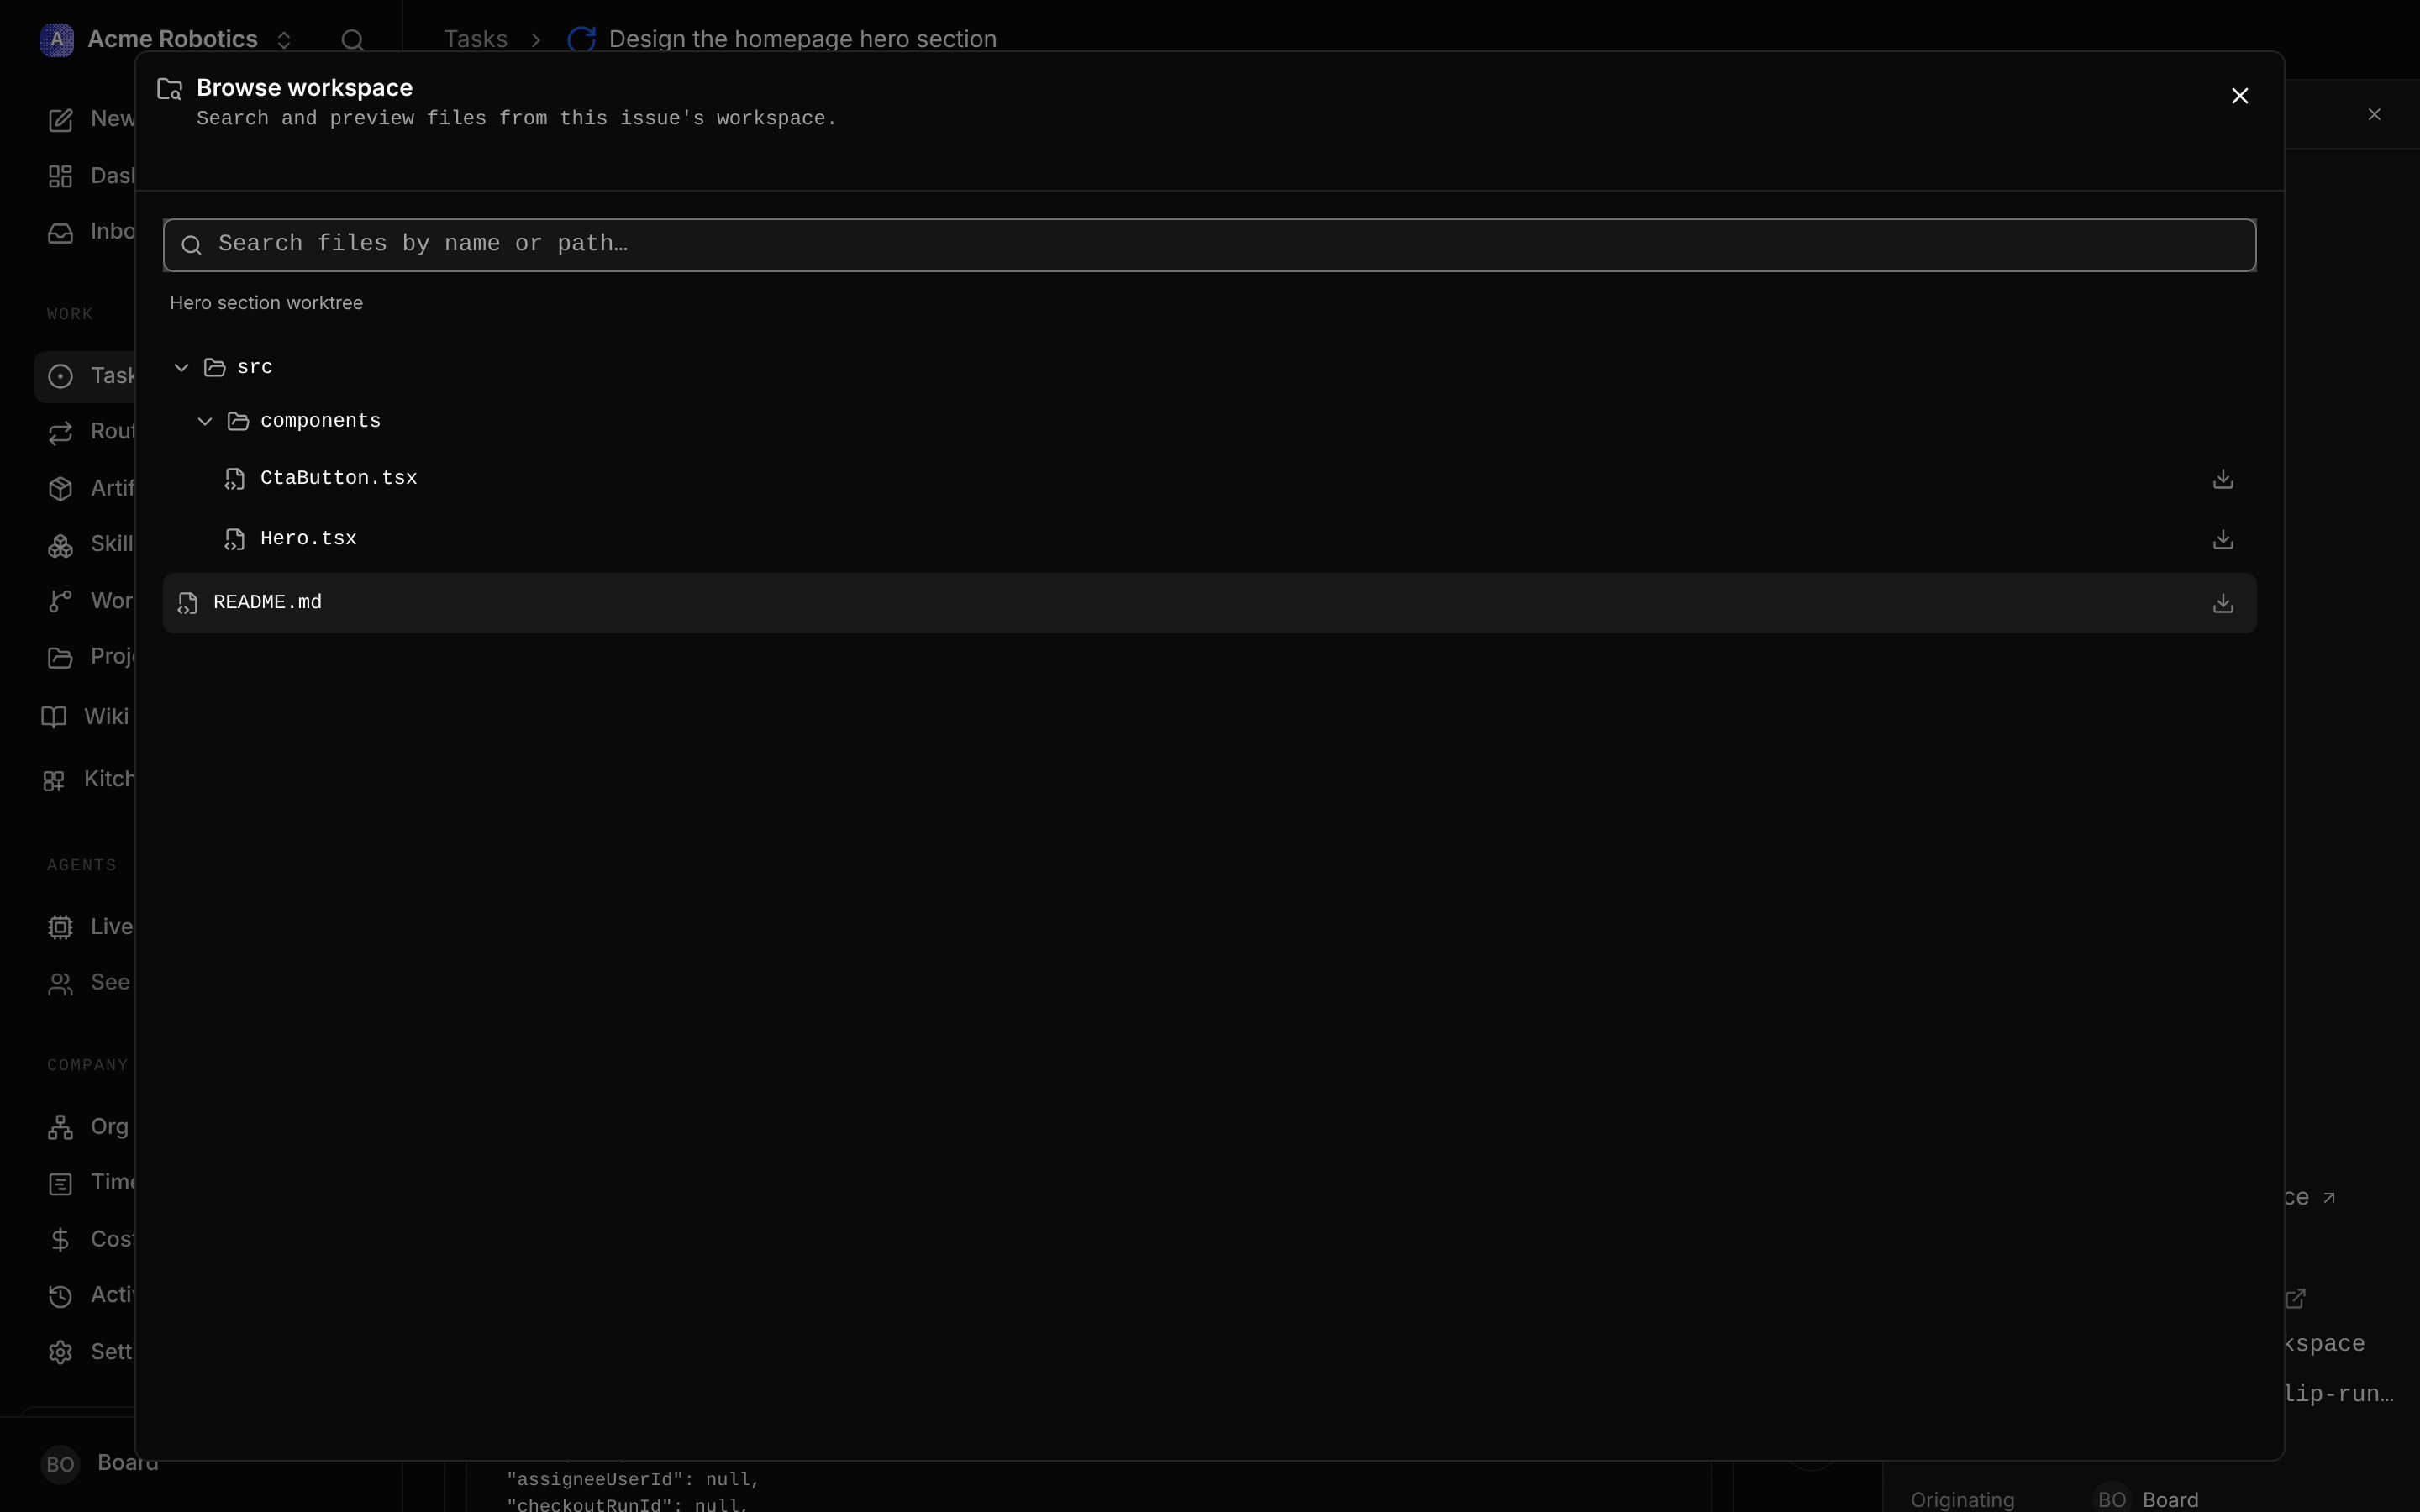Open the Live agents chip icon
2420x1512 pixels.
pos(60,927)
